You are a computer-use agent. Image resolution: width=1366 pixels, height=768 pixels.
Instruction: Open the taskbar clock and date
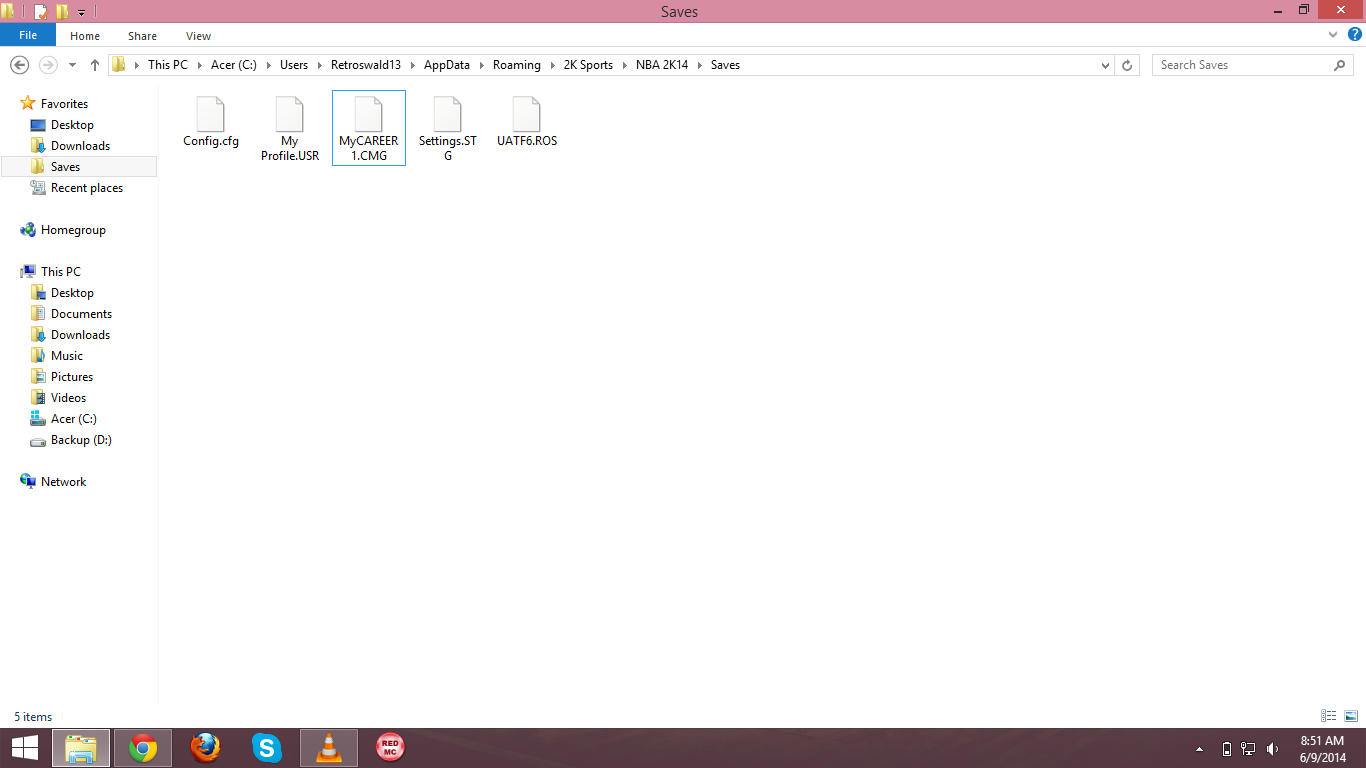coord(1322,749)
